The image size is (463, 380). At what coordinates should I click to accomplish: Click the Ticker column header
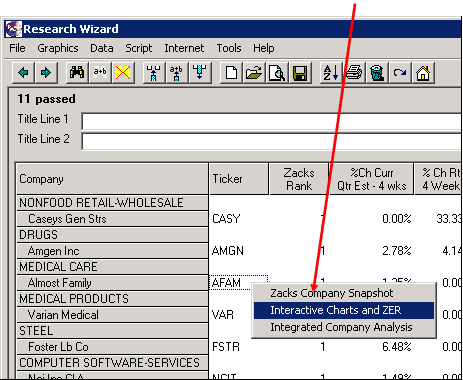(239, 179)
